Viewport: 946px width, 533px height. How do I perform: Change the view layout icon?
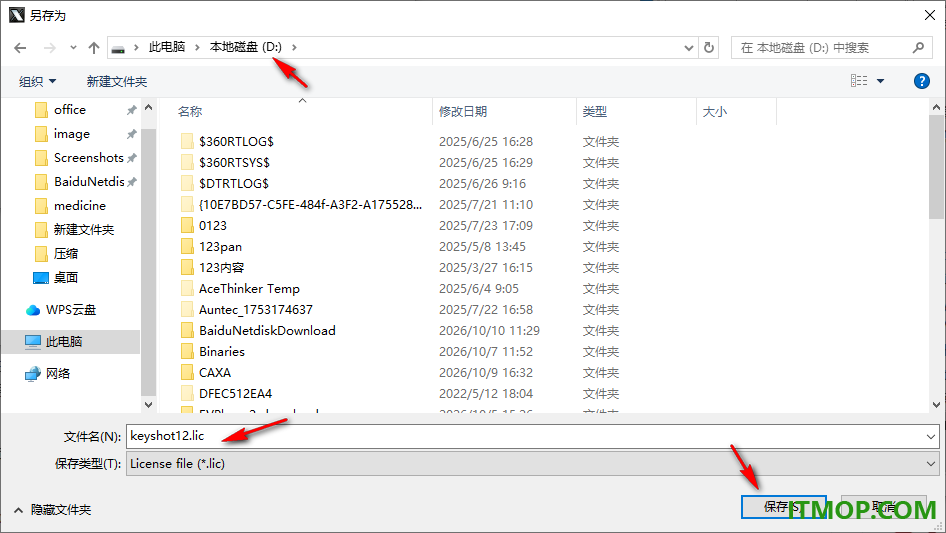(x=859, y=80)
